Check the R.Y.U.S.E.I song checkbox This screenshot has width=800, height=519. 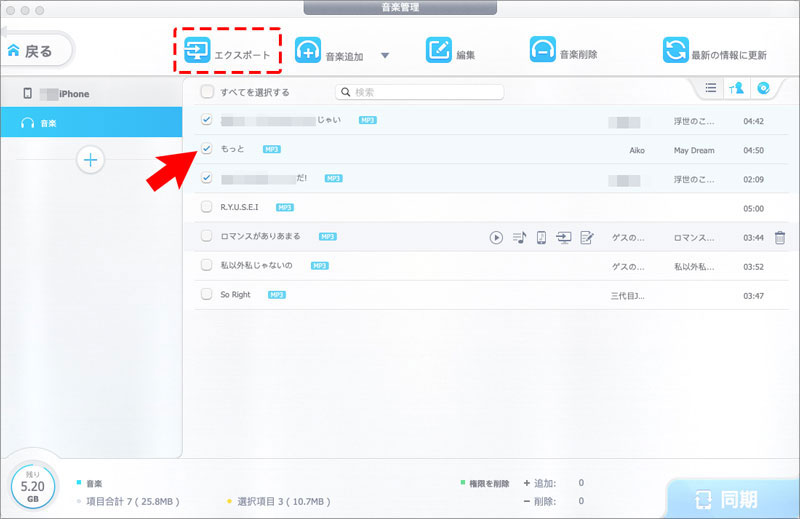207,207
